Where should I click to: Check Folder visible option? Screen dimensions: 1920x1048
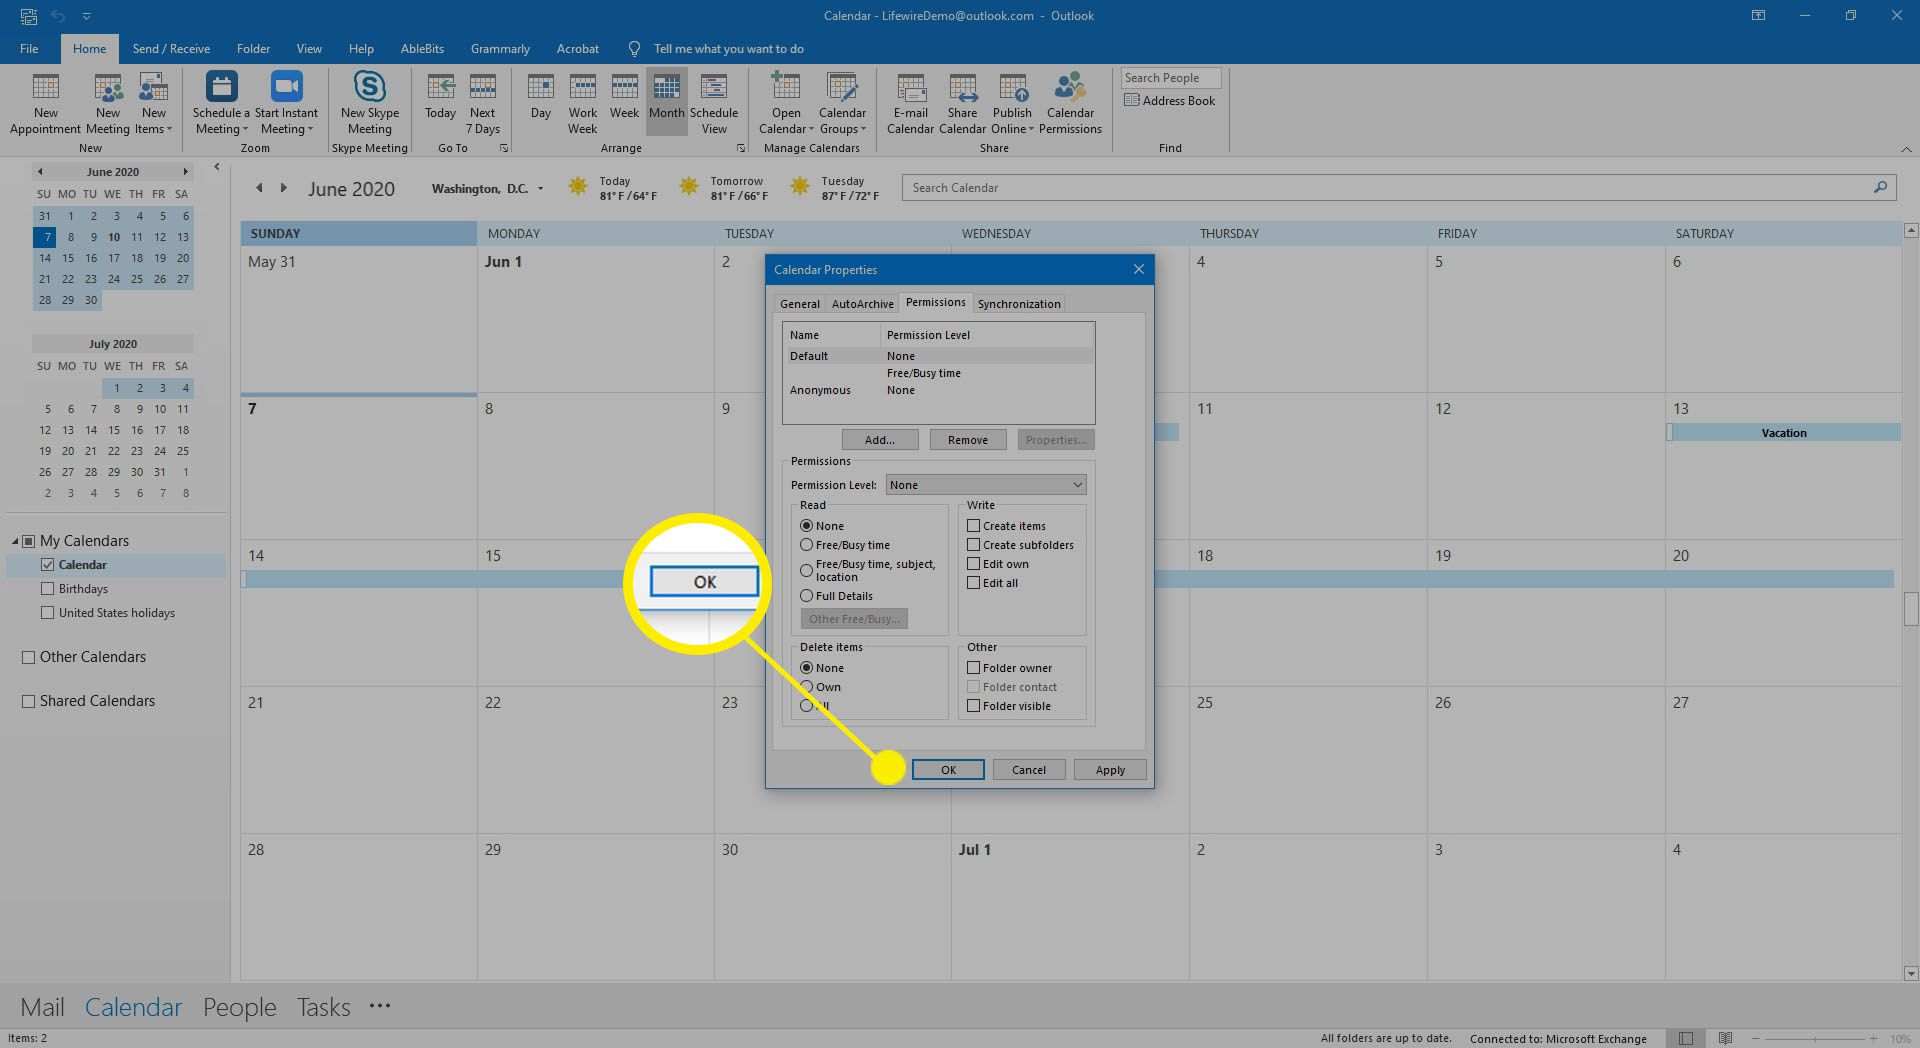973,706
